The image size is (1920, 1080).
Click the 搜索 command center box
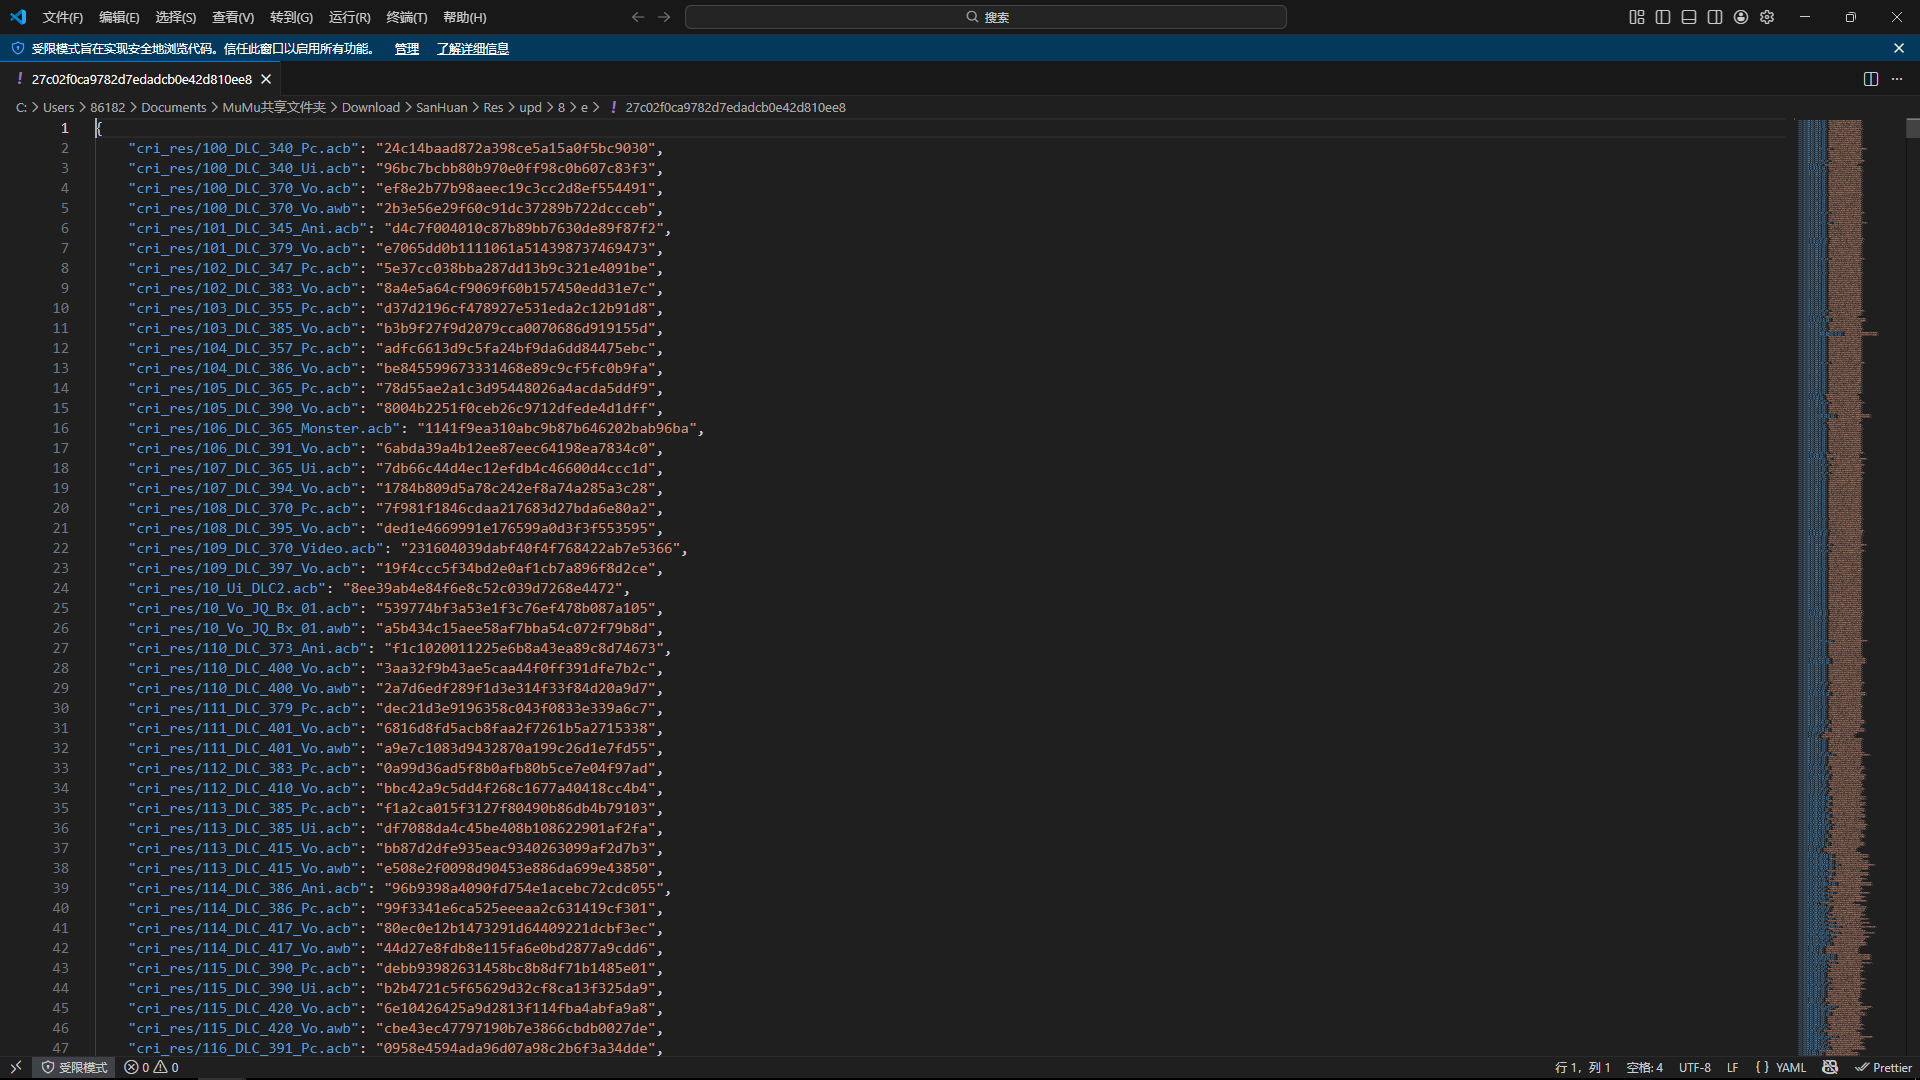[x=985, y=17]
